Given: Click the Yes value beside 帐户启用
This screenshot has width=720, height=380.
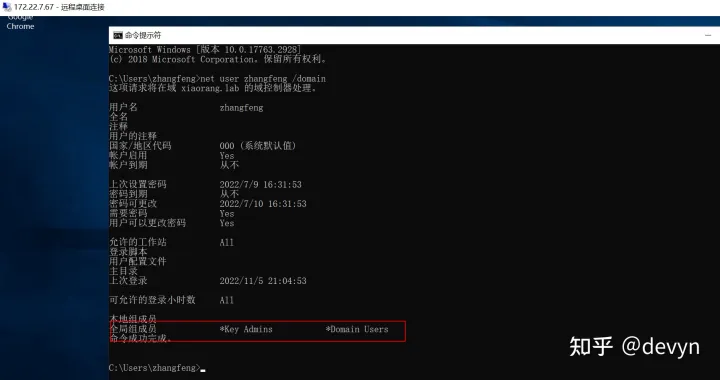Looking at the screenshot, I should click(x=227, y=156).
